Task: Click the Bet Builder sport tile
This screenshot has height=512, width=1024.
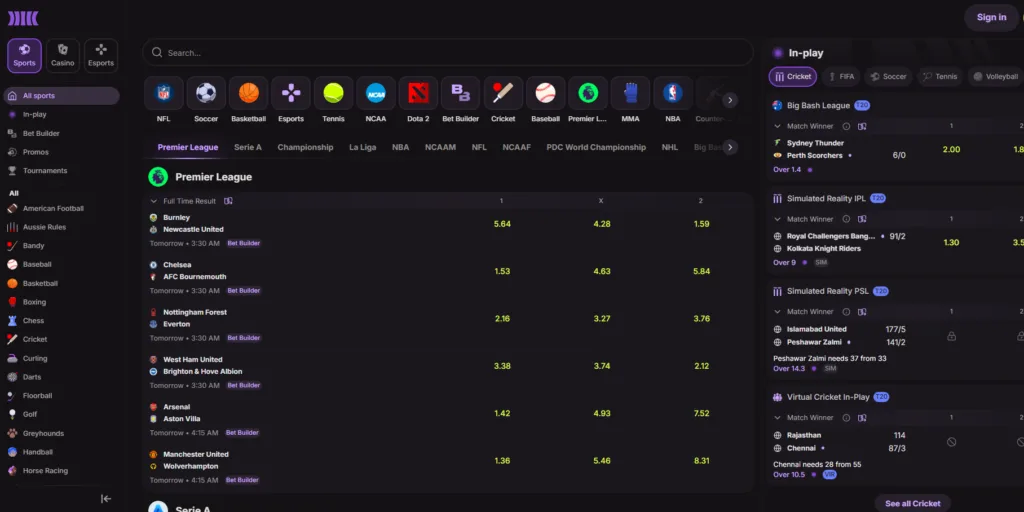Action: click(x=460, y=93)
